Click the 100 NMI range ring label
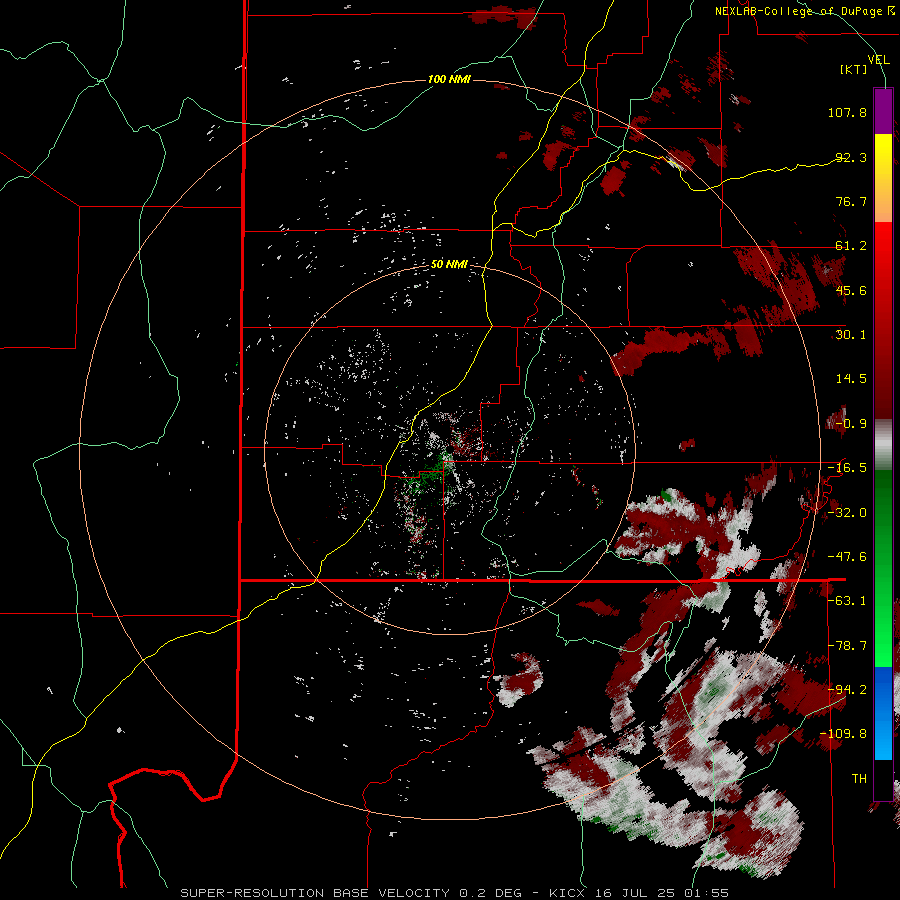 [449, 79]
